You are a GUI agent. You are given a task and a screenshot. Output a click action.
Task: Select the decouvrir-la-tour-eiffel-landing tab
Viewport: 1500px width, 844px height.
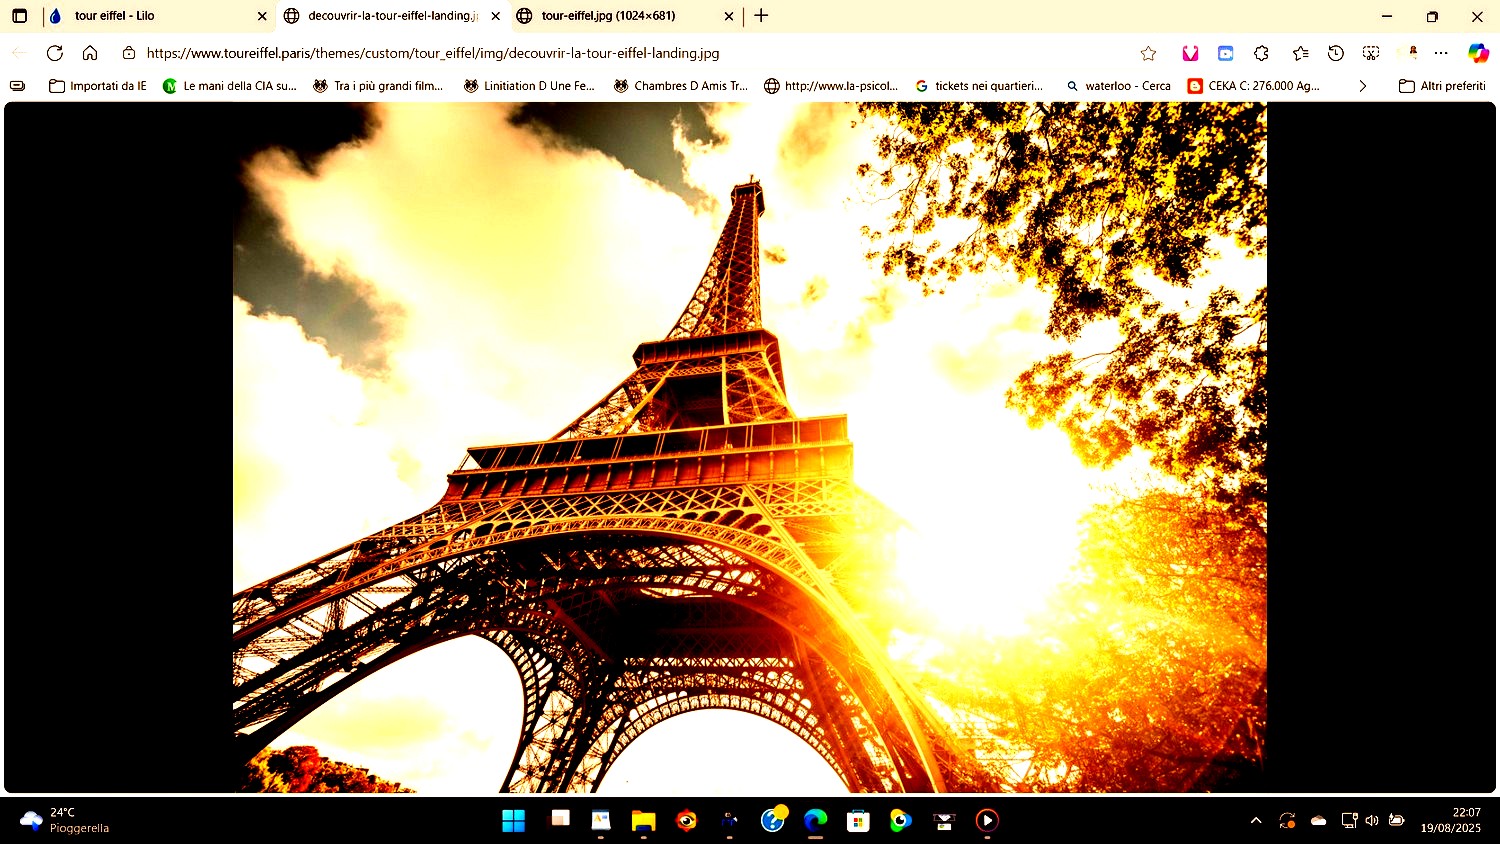click(392, 16)
